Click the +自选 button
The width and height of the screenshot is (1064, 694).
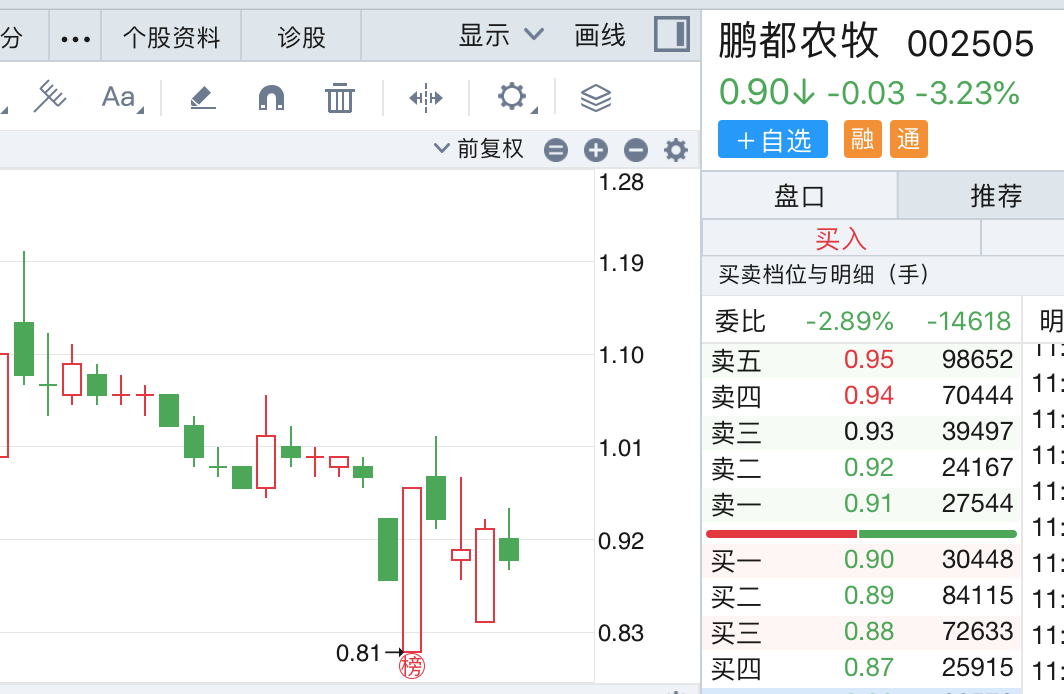[x=773, y=140]
